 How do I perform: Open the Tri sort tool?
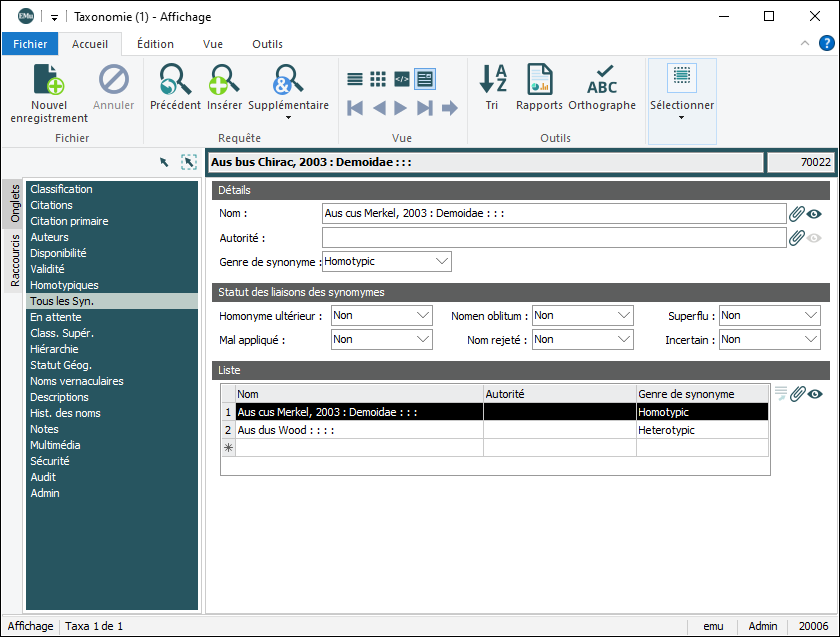click(492, 80)
